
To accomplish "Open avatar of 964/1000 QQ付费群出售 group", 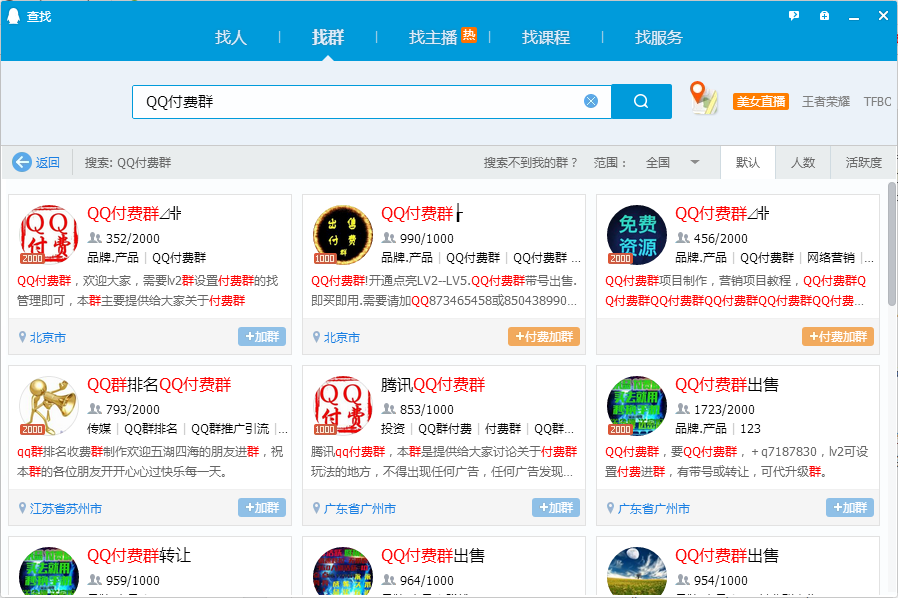I will pyautogui.click(x=342, y=572).
